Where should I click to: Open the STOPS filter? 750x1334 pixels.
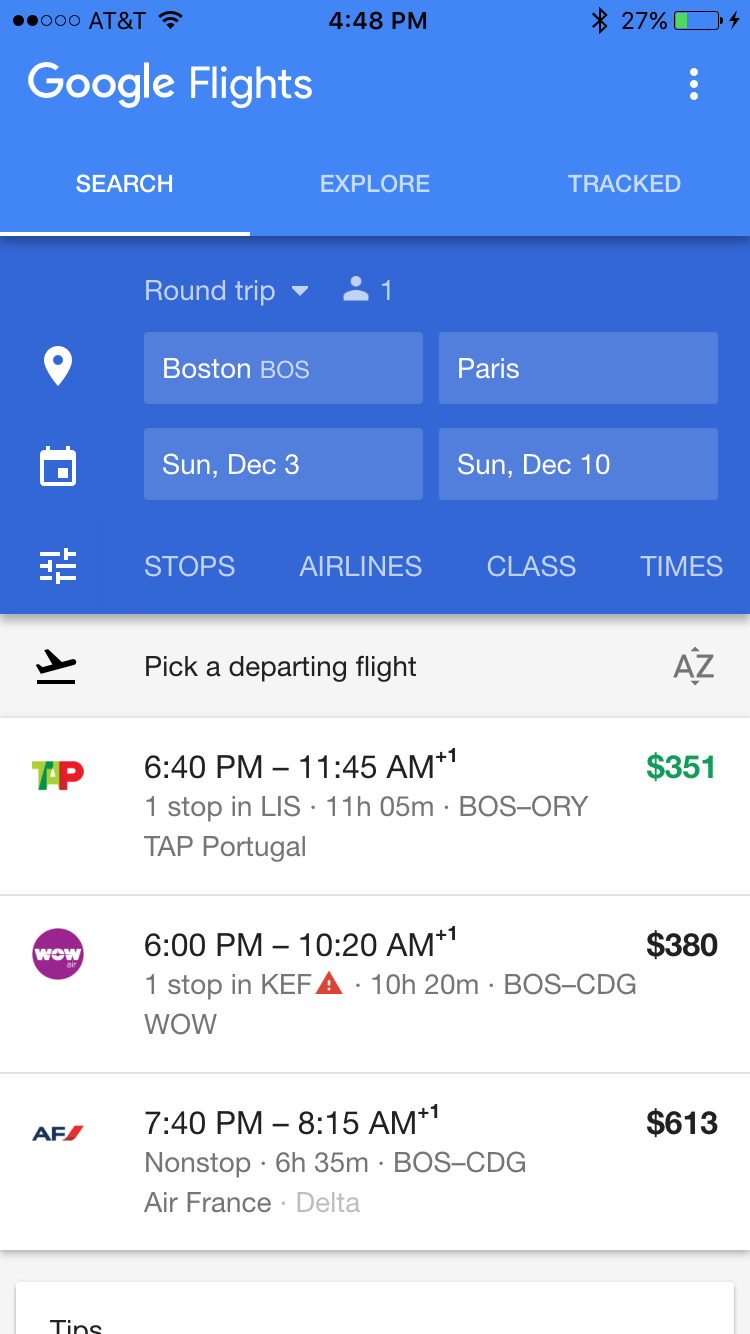point(189,566)
